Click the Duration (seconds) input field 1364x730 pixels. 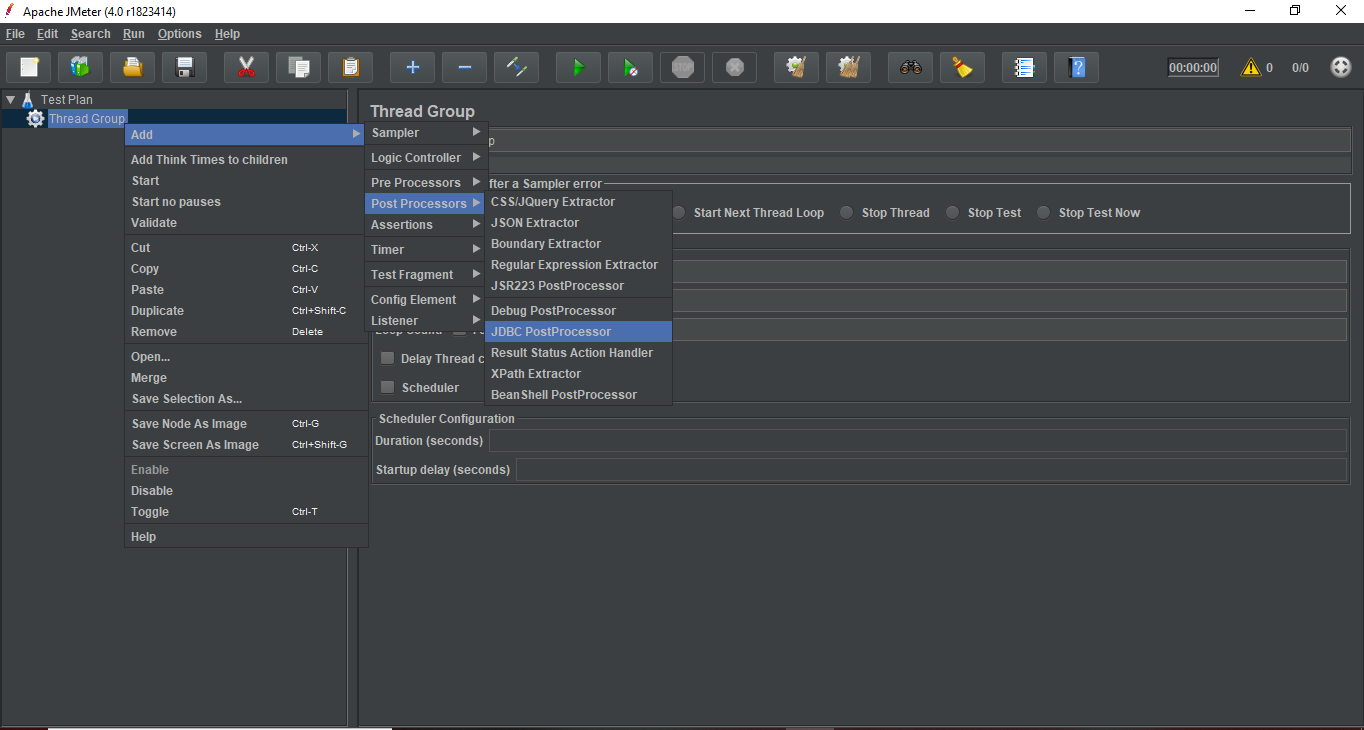pos(916,441)
